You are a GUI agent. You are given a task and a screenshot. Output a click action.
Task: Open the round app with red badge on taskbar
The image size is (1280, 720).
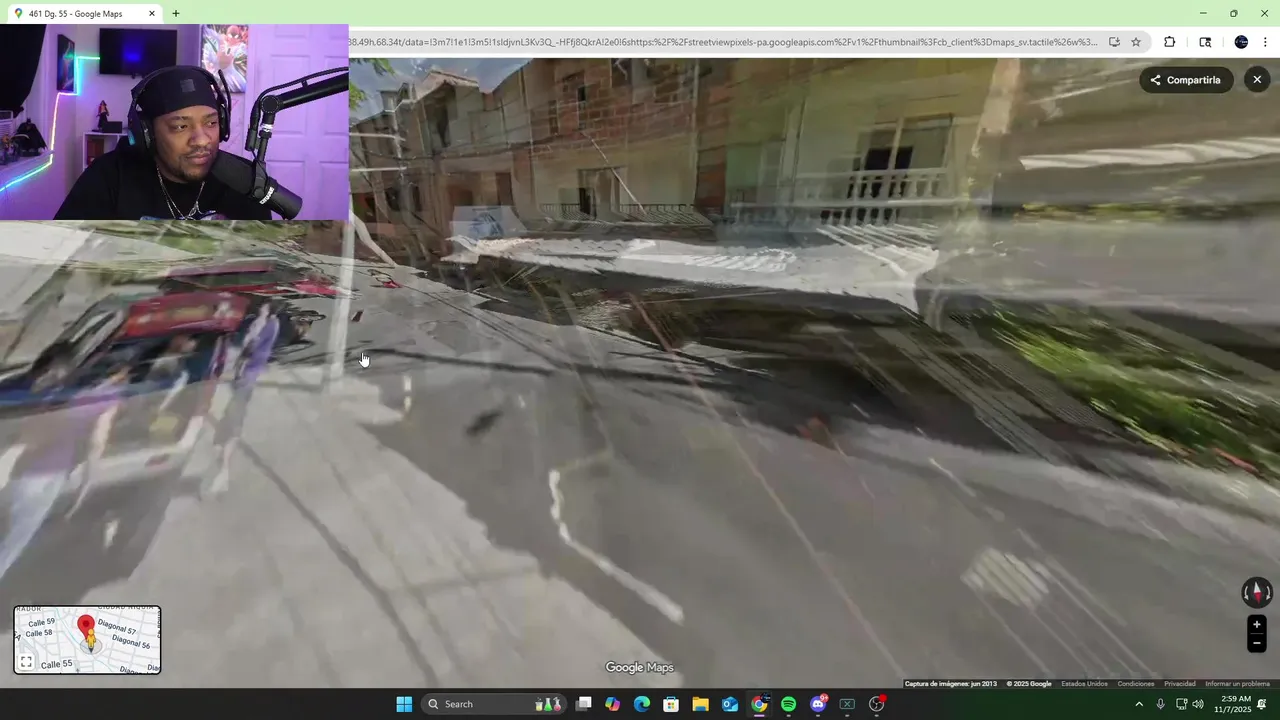(877, 704)
